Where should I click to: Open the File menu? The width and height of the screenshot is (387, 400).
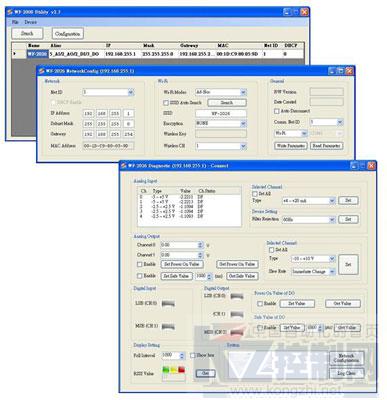[x=15, y=22]
